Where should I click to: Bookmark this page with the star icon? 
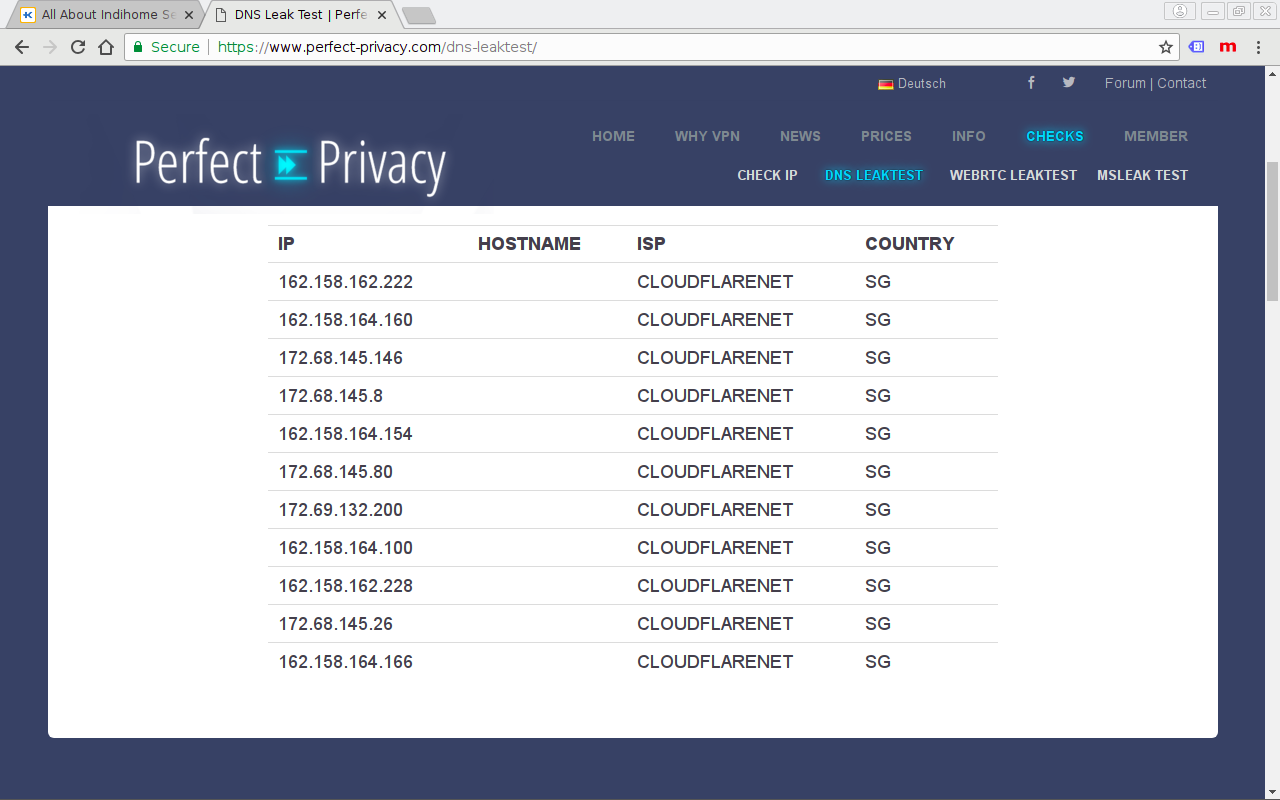pos(1166,47)
